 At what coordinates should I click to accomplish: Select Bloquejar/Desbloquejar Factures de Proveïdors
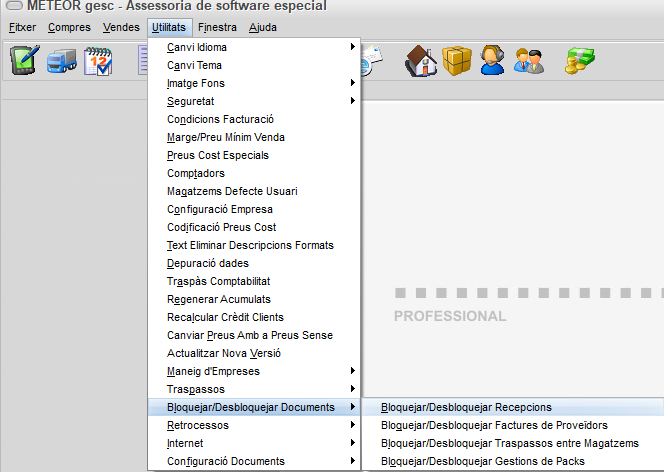click(513, 425)
